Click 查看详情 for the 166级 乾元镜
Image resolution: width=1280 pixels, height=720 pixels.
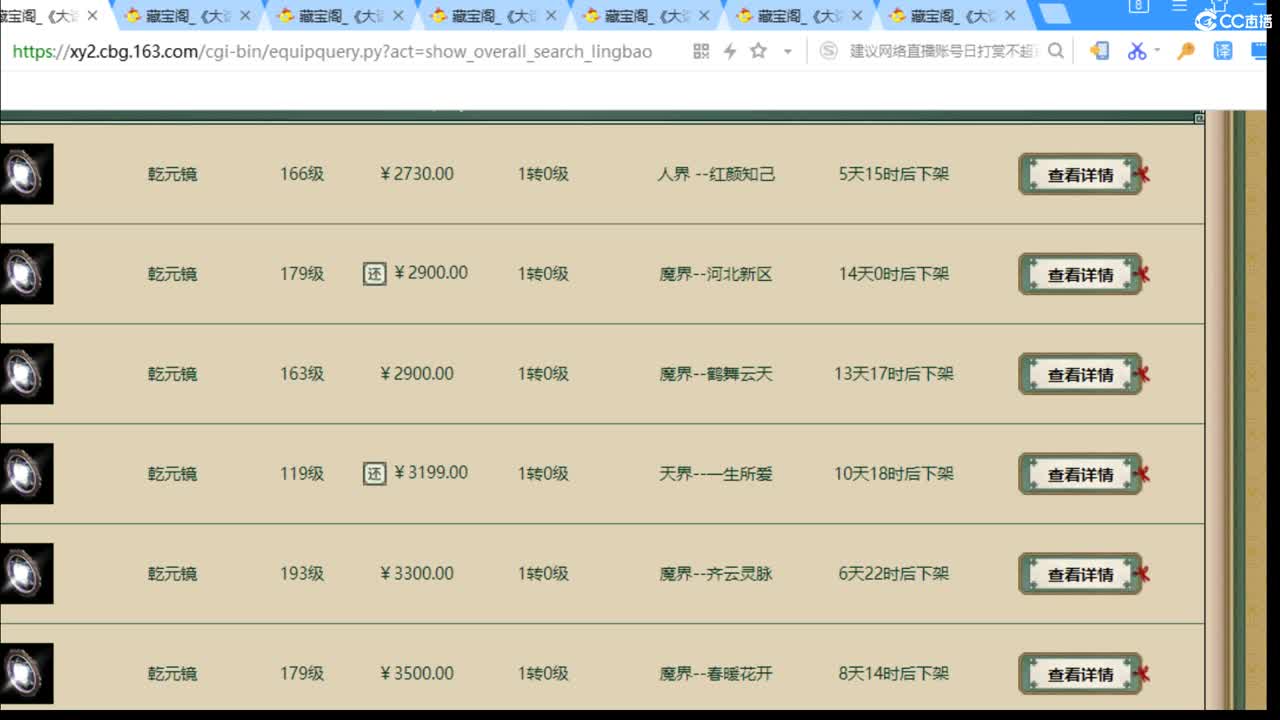(x=1080, y=174)
